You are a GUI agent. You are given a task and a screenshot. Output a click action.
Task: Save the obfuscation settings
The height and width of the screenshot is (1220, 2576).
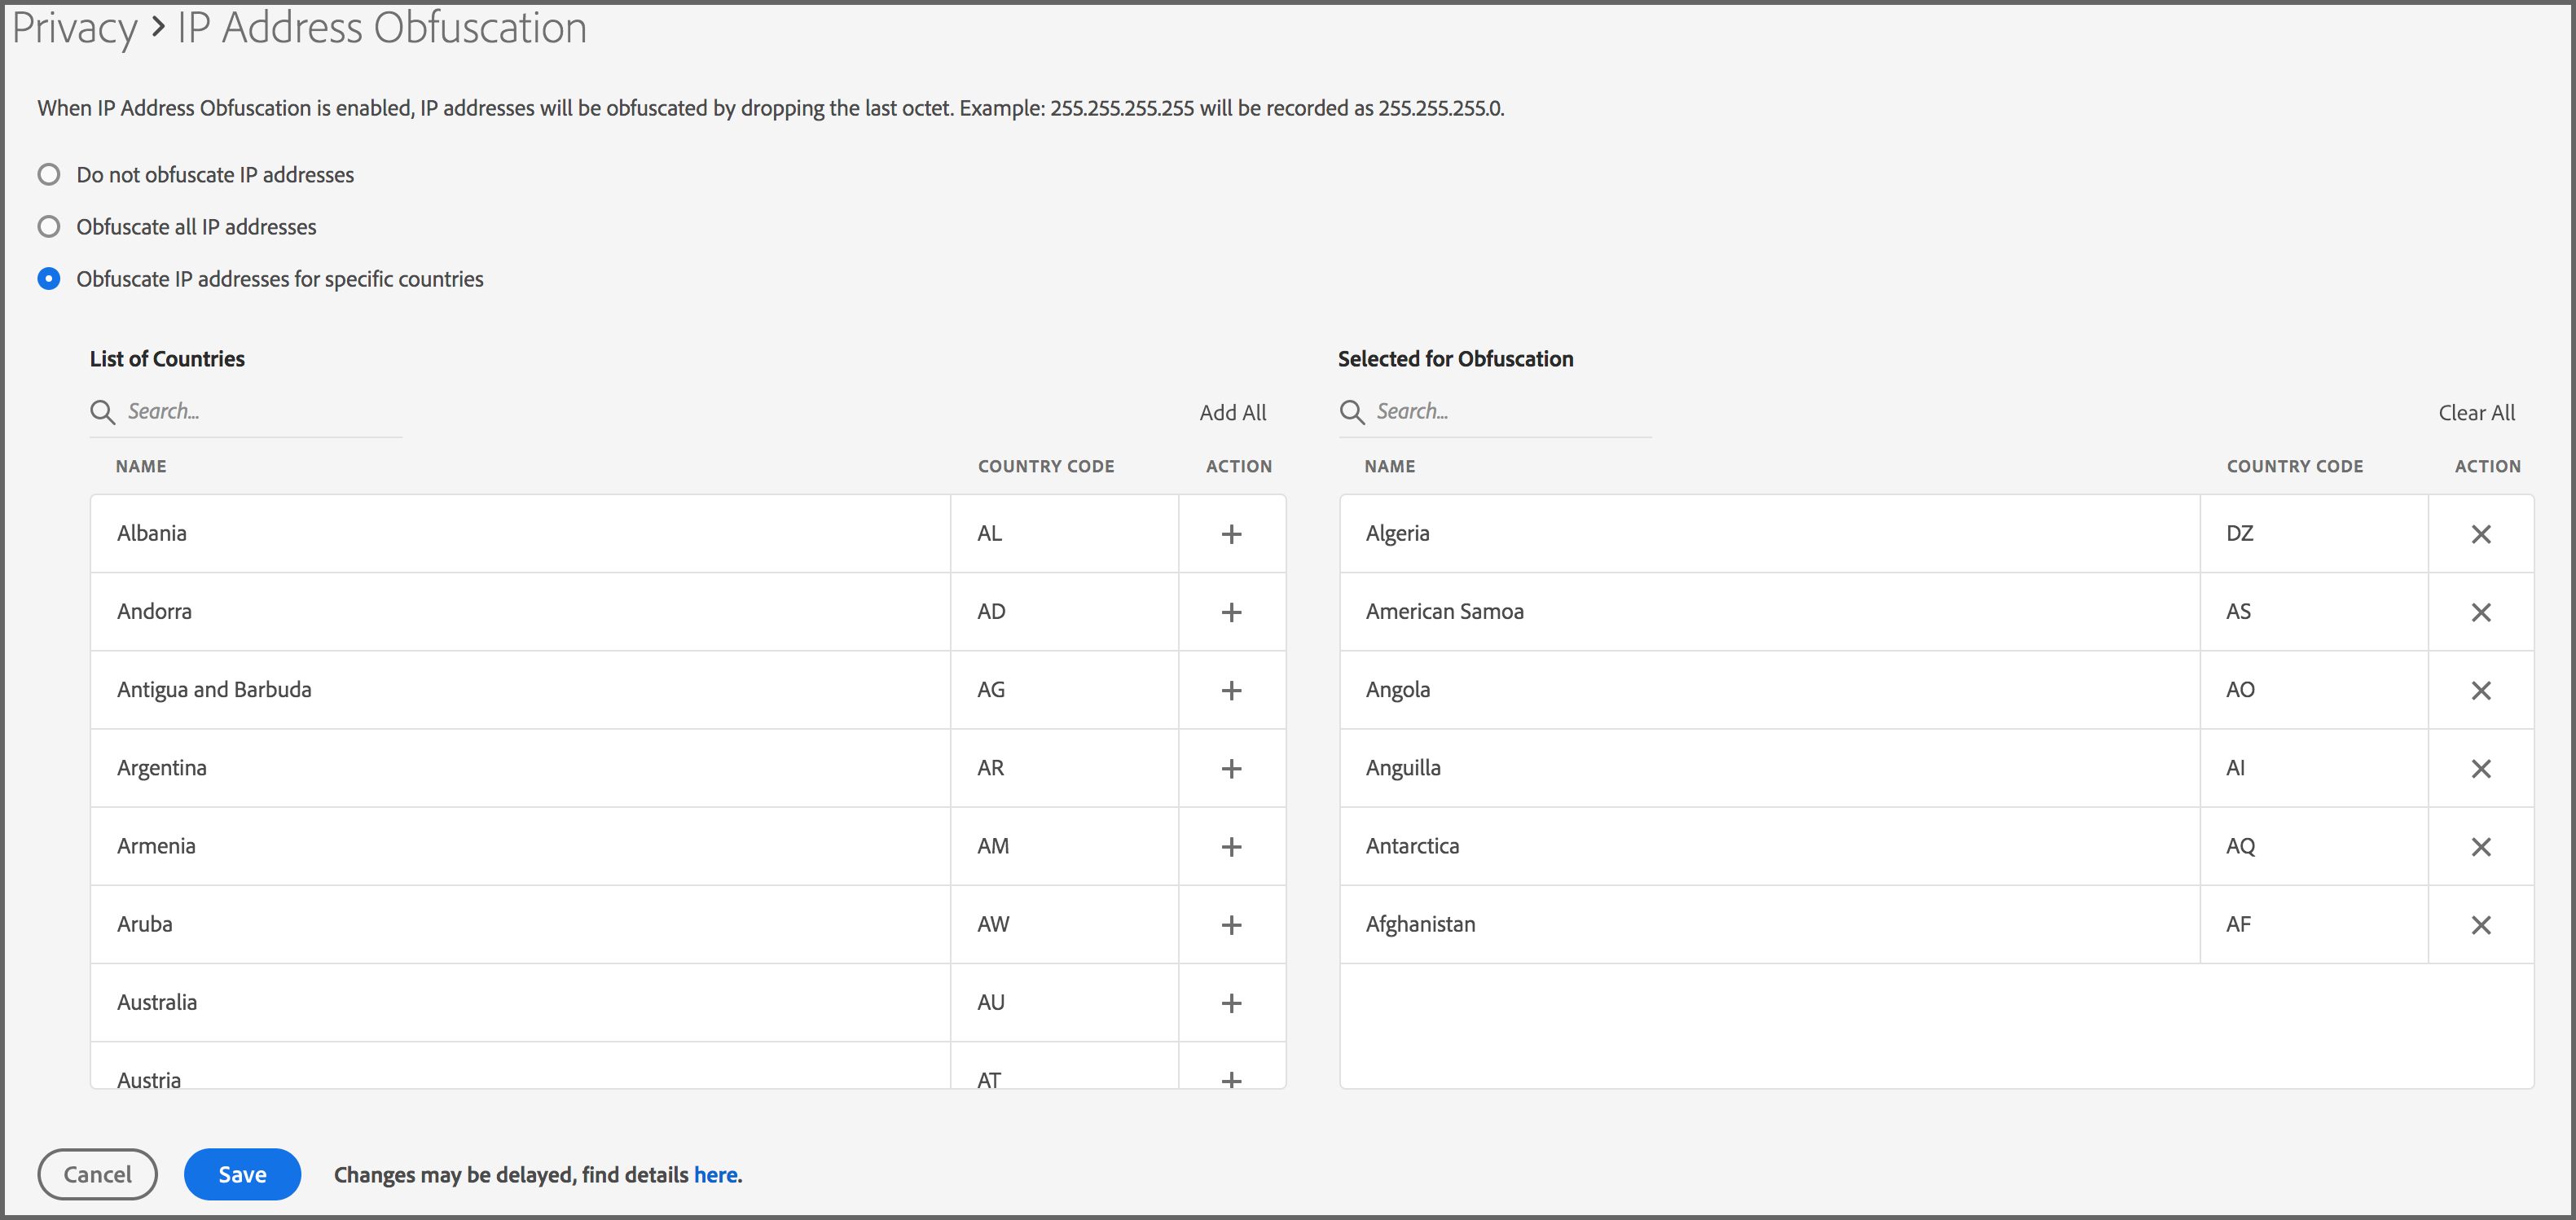click(x=242, y=1174)
